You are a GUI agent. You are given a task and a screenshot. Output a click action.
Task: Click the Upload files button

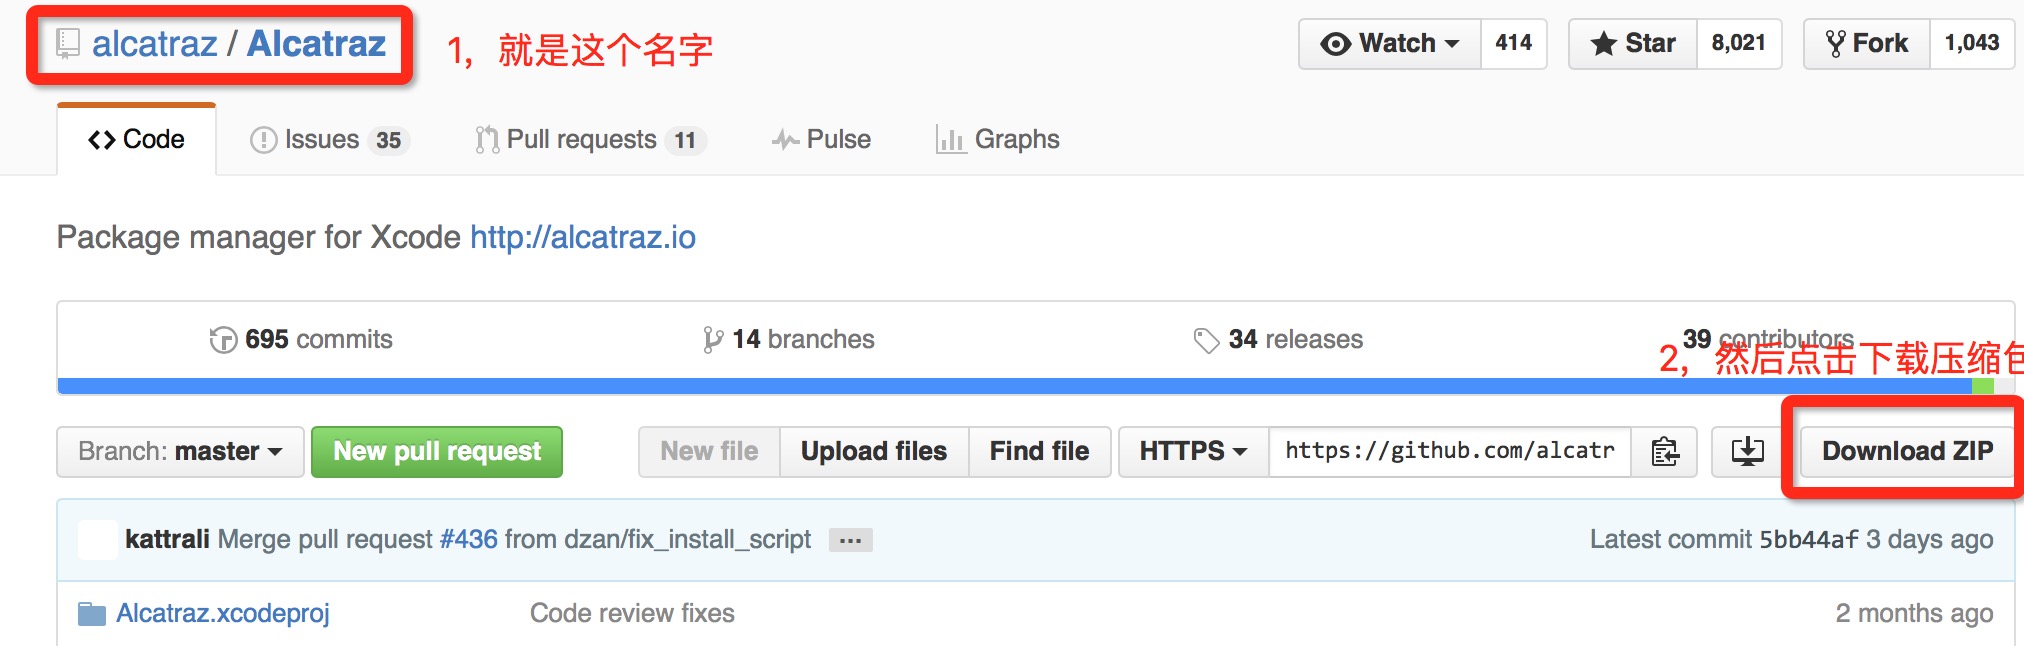point(874,452)
